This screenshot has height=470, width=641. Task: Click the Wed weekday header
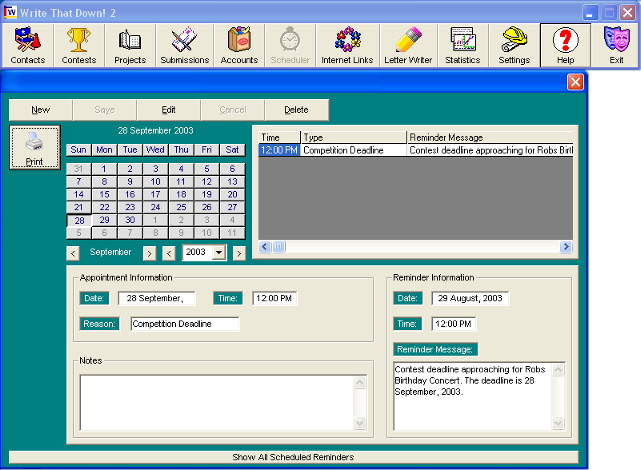155,150
